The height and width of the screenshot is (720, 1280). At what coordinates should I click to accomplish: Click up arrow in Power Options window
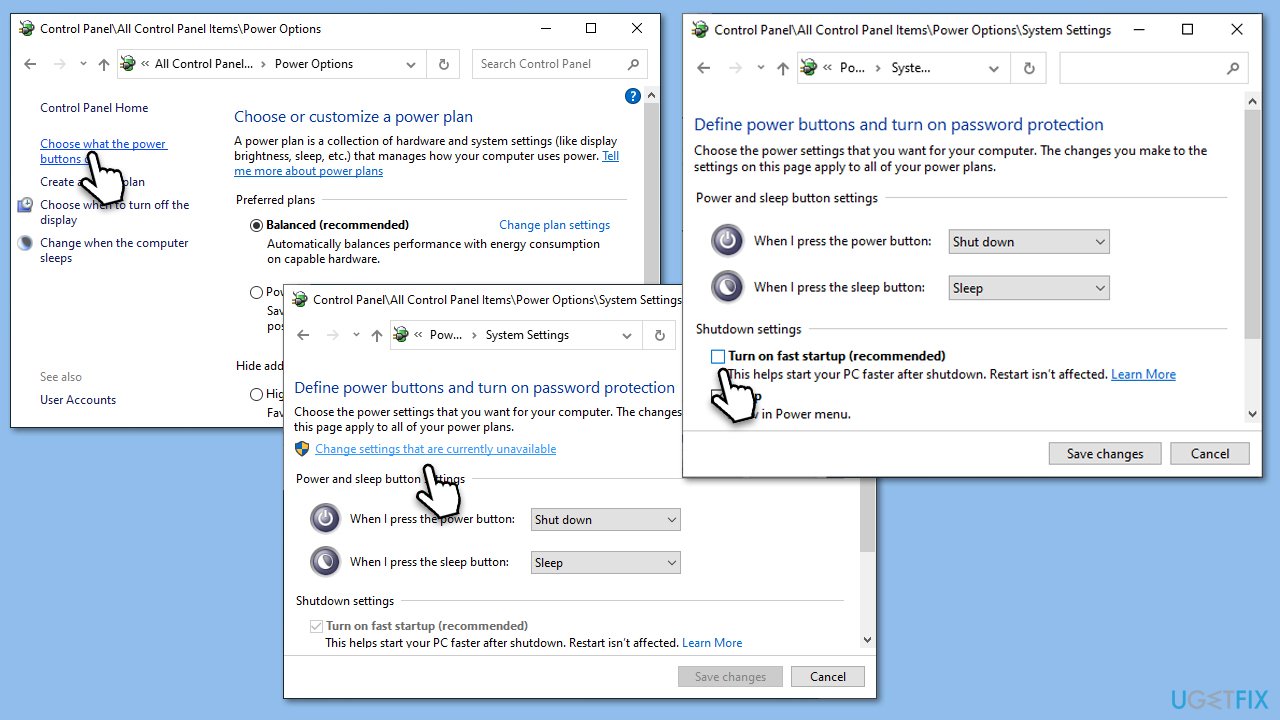coord(104,64)
